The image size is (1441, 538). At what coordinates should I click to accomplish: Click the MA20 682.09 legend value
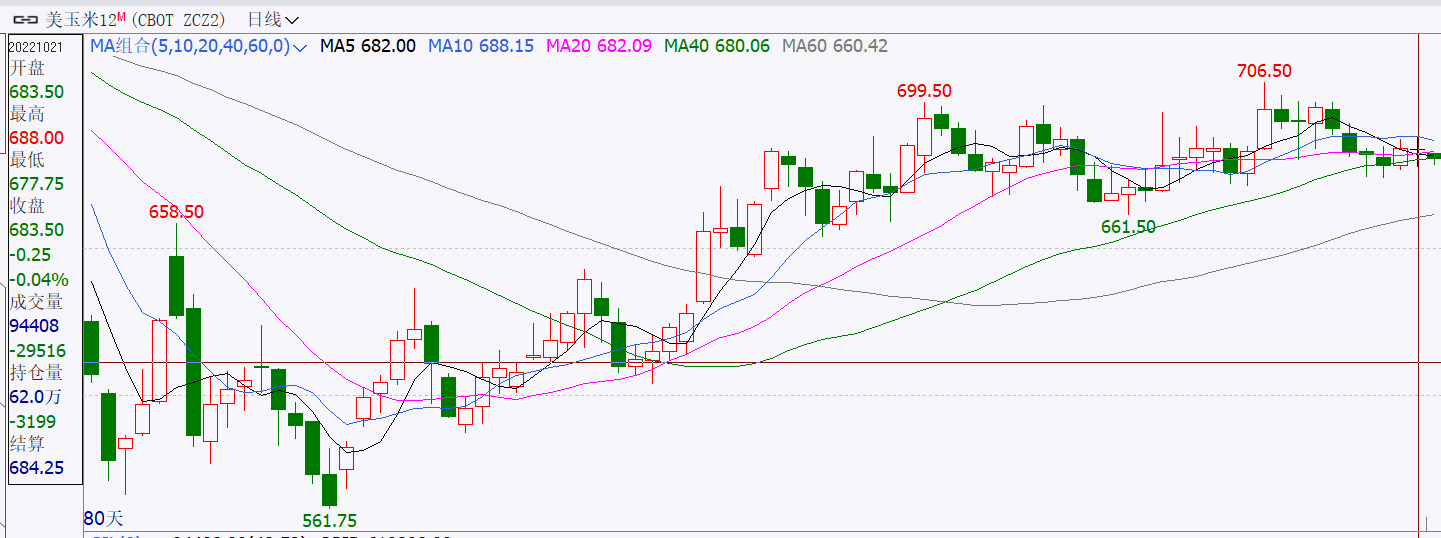pos(599,45)
